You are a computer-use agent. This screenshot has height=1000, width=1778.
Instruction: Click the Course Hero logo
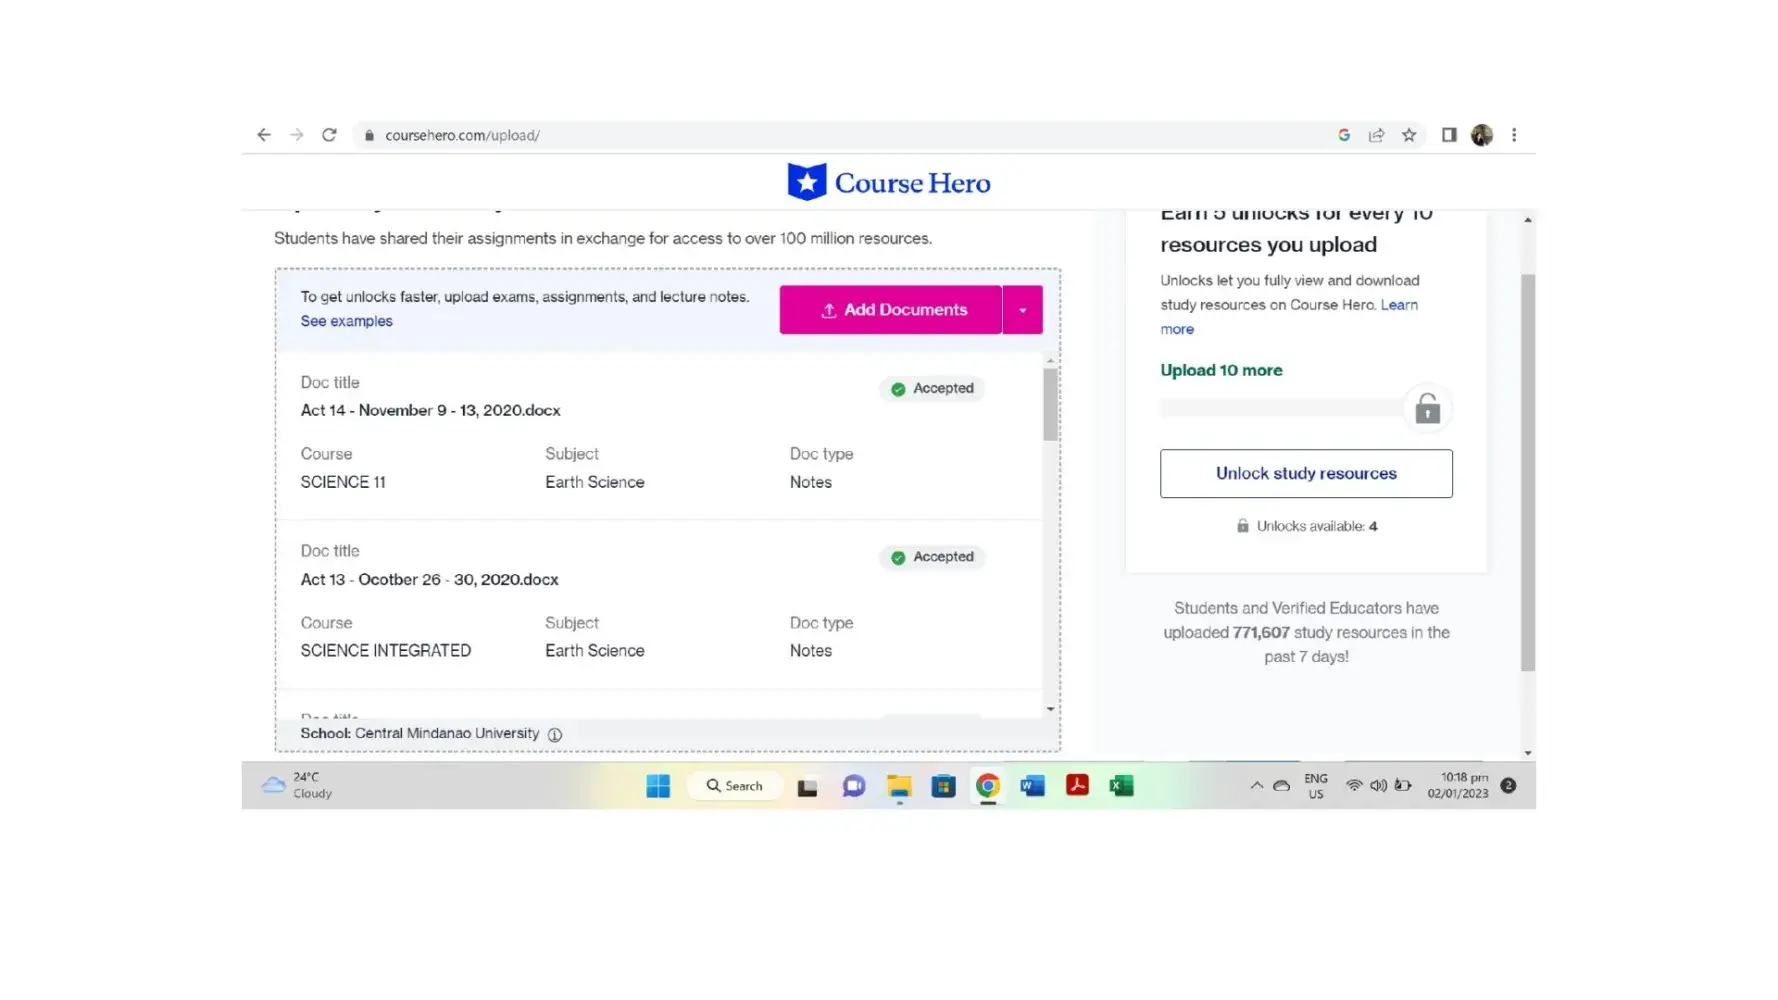888,183
